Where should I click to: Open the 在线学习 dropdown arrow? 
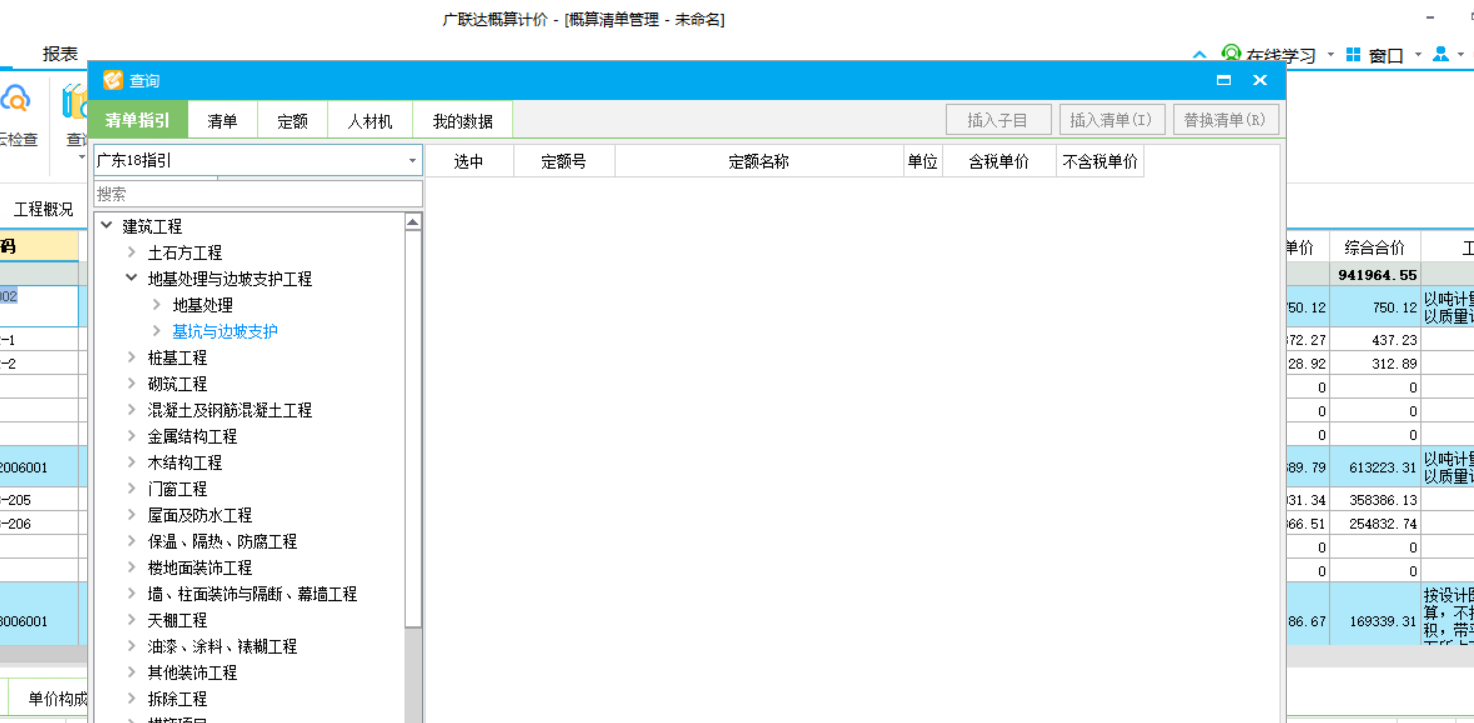click(x=1330, y=55)
